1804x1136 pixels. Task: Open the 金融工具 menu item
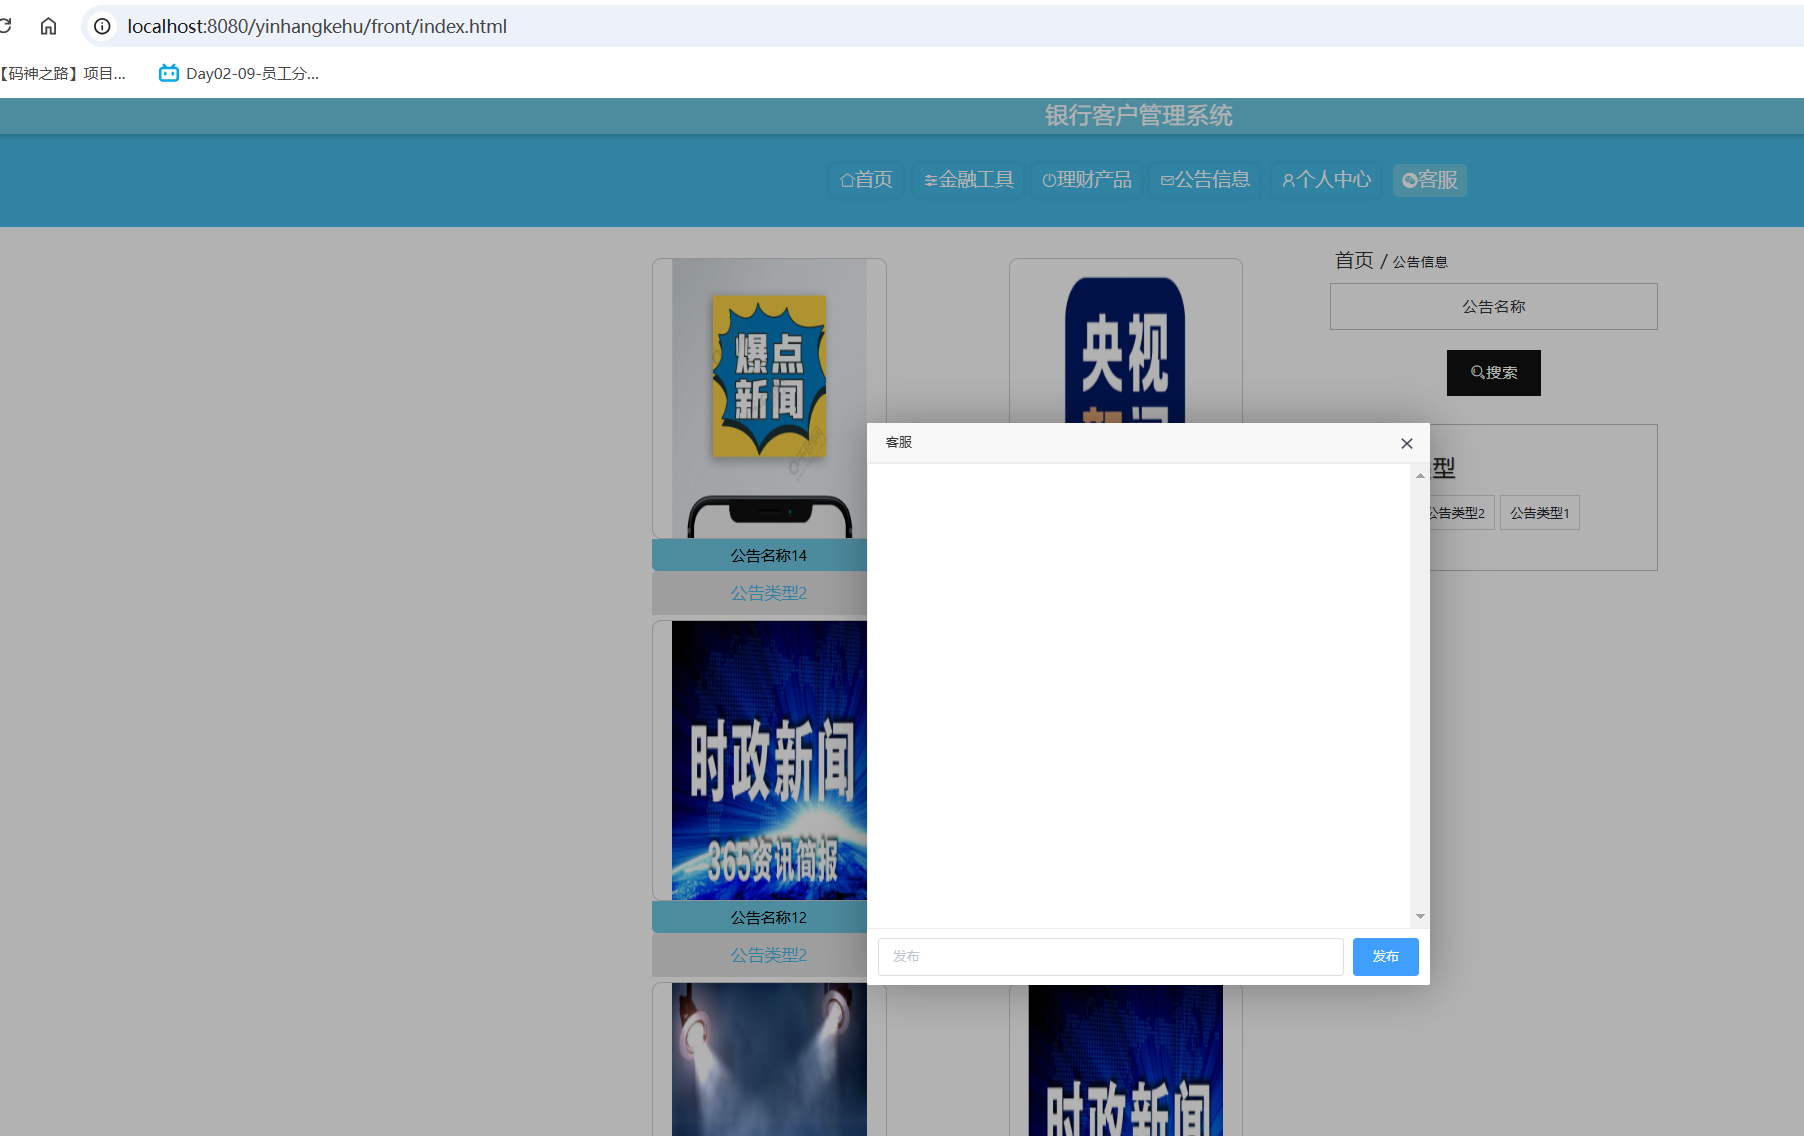point(969,180)
